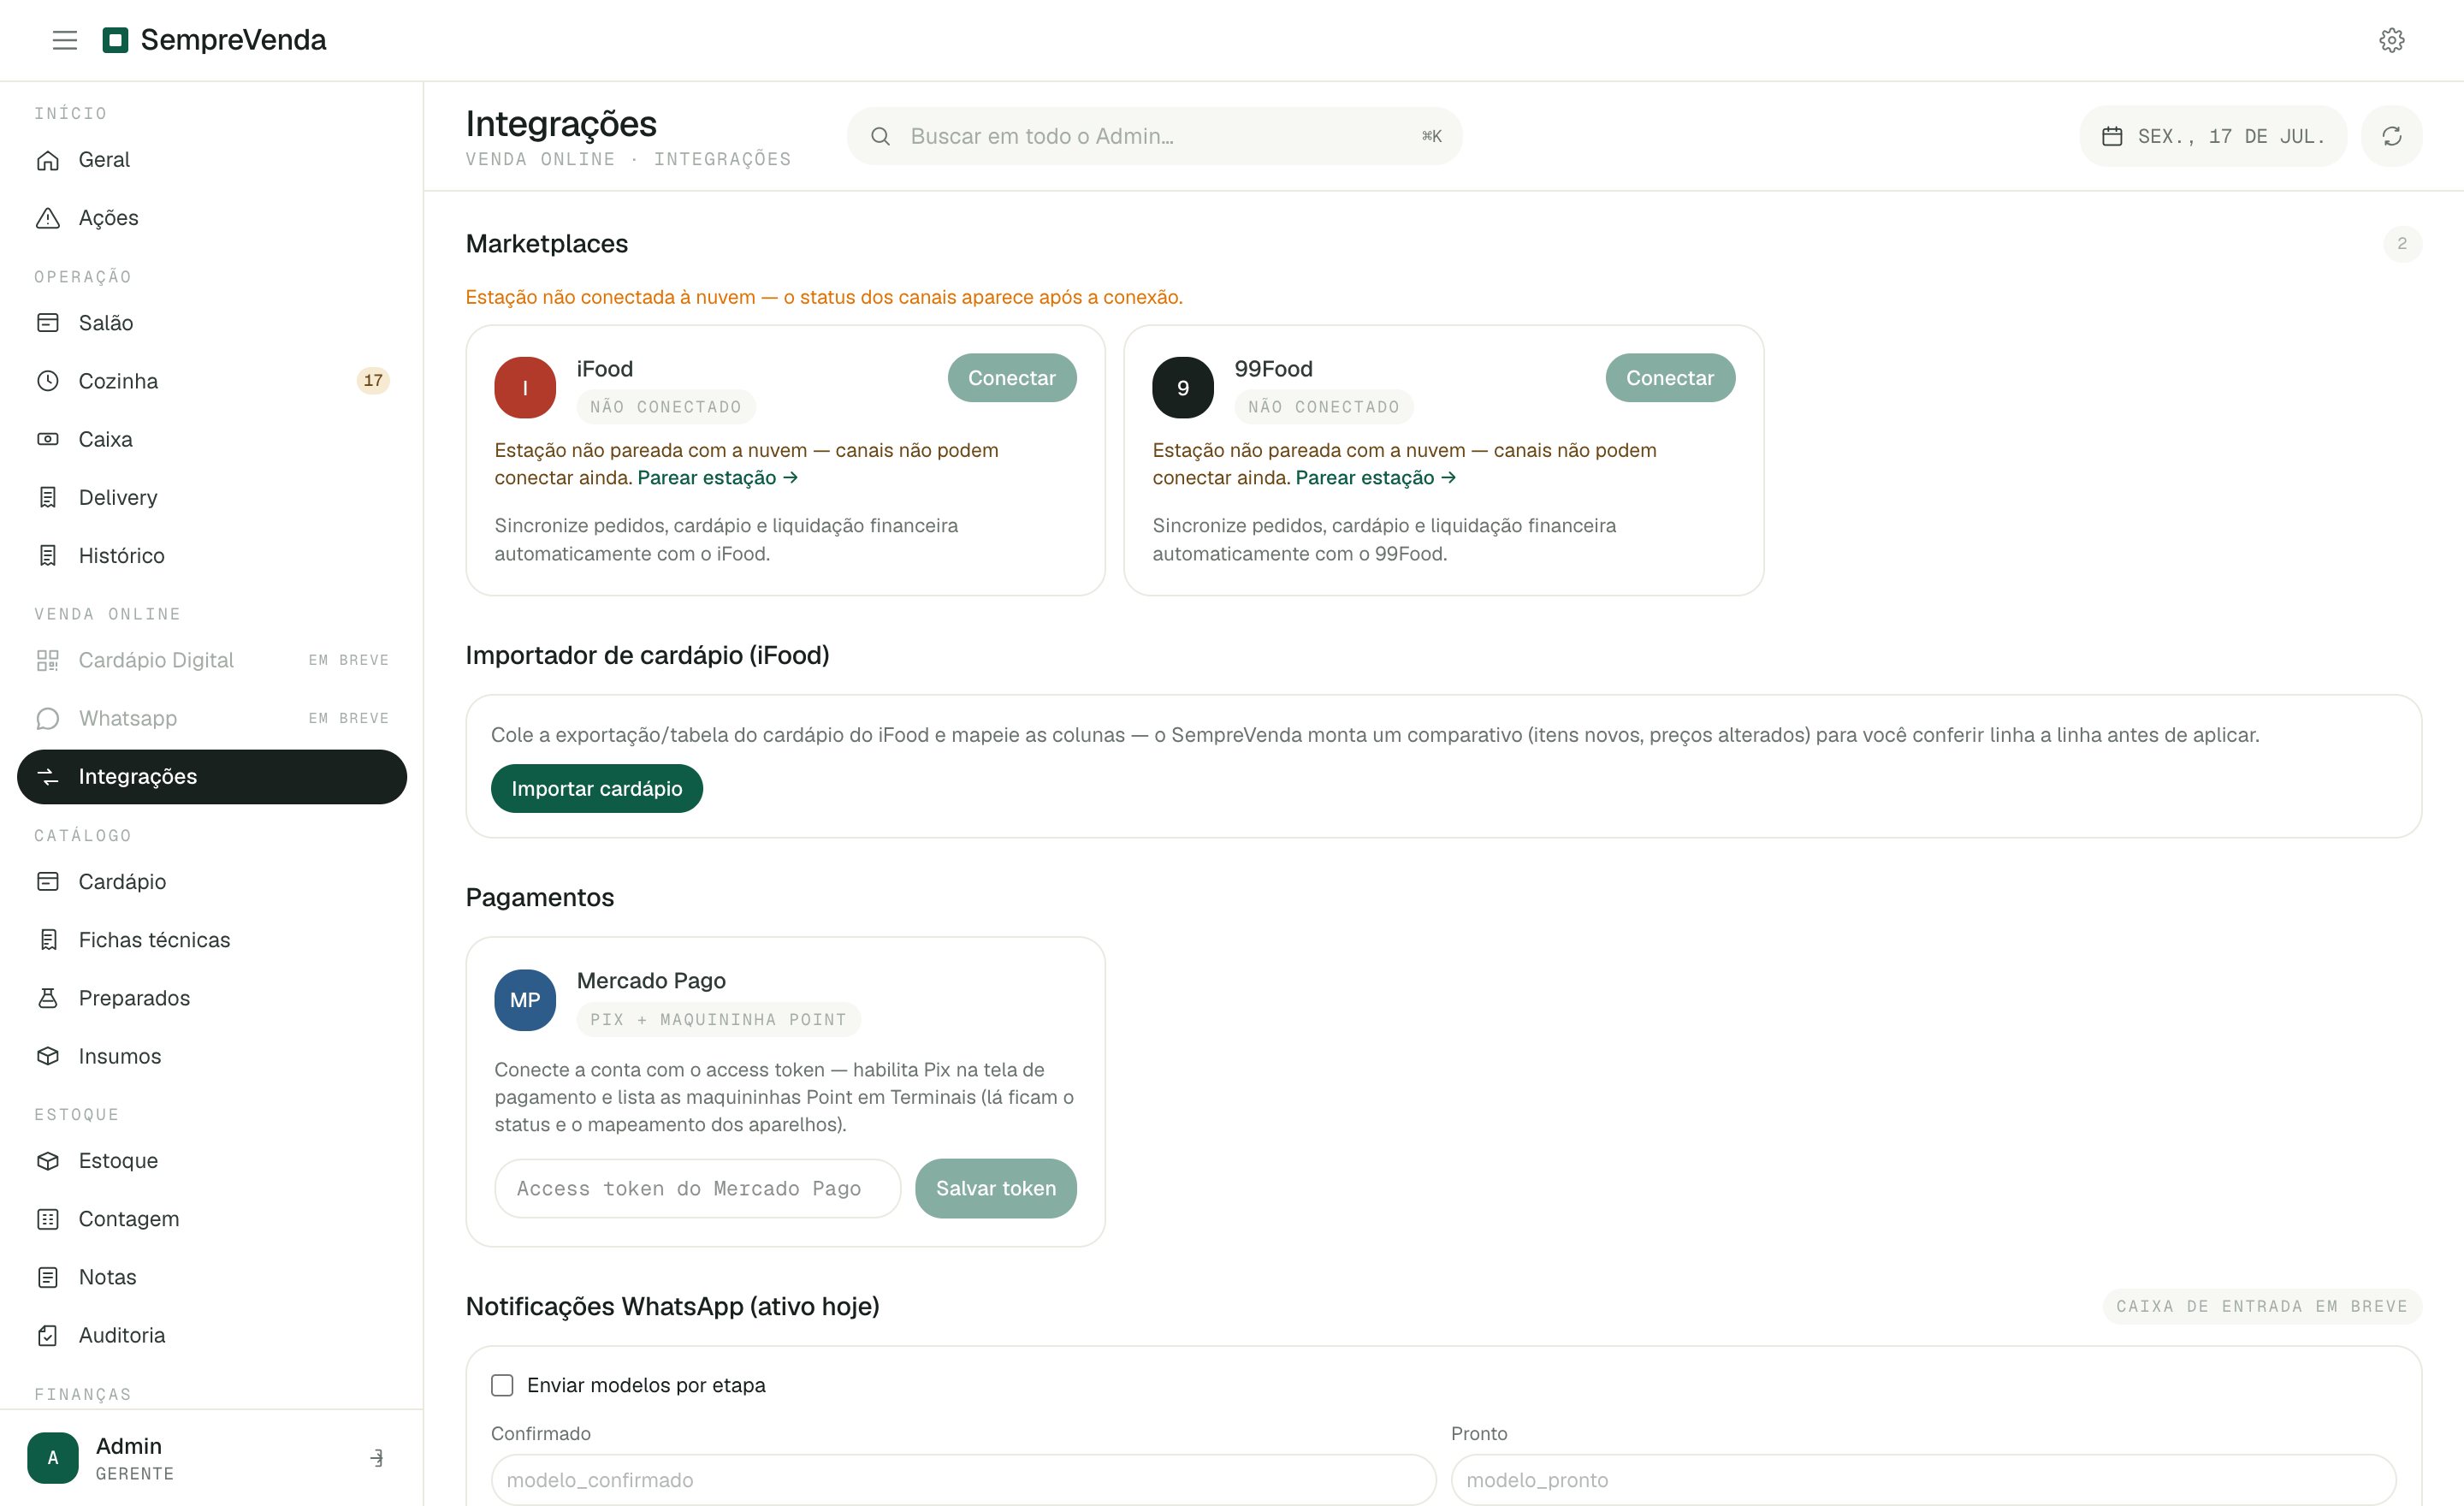Click the SempreVenda logo icon
This screenshot has width=2464, height=1506.
[115, 40]
